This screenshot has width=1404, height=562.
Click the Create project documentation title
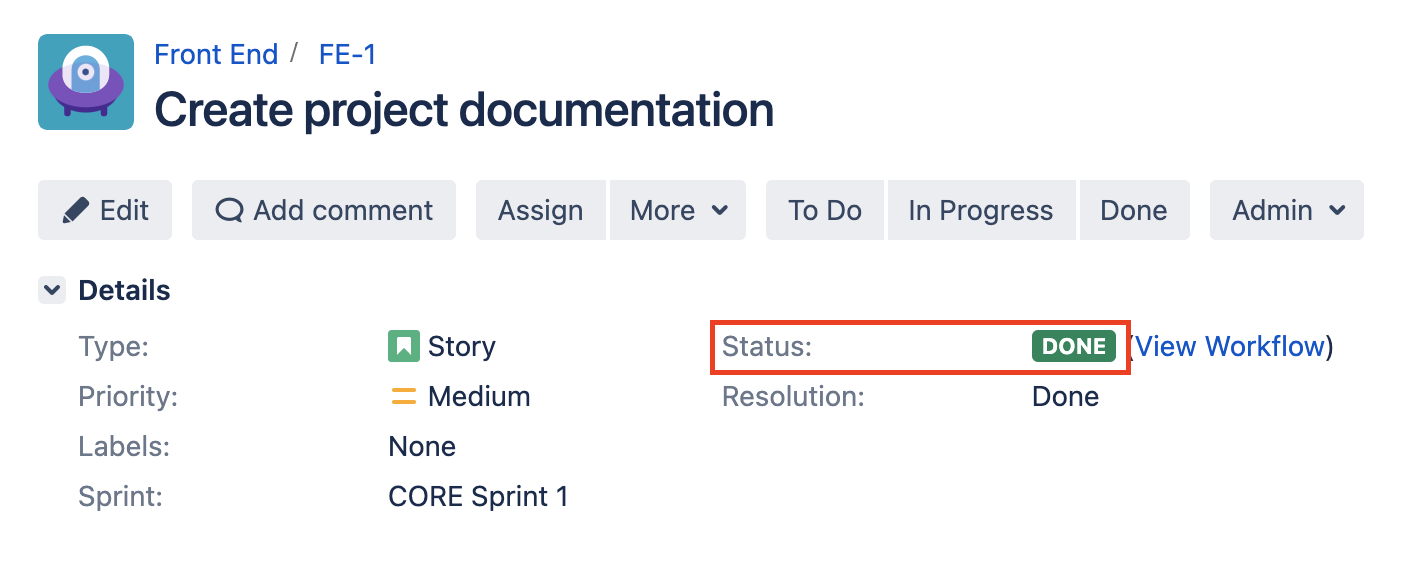pos(464,109)
